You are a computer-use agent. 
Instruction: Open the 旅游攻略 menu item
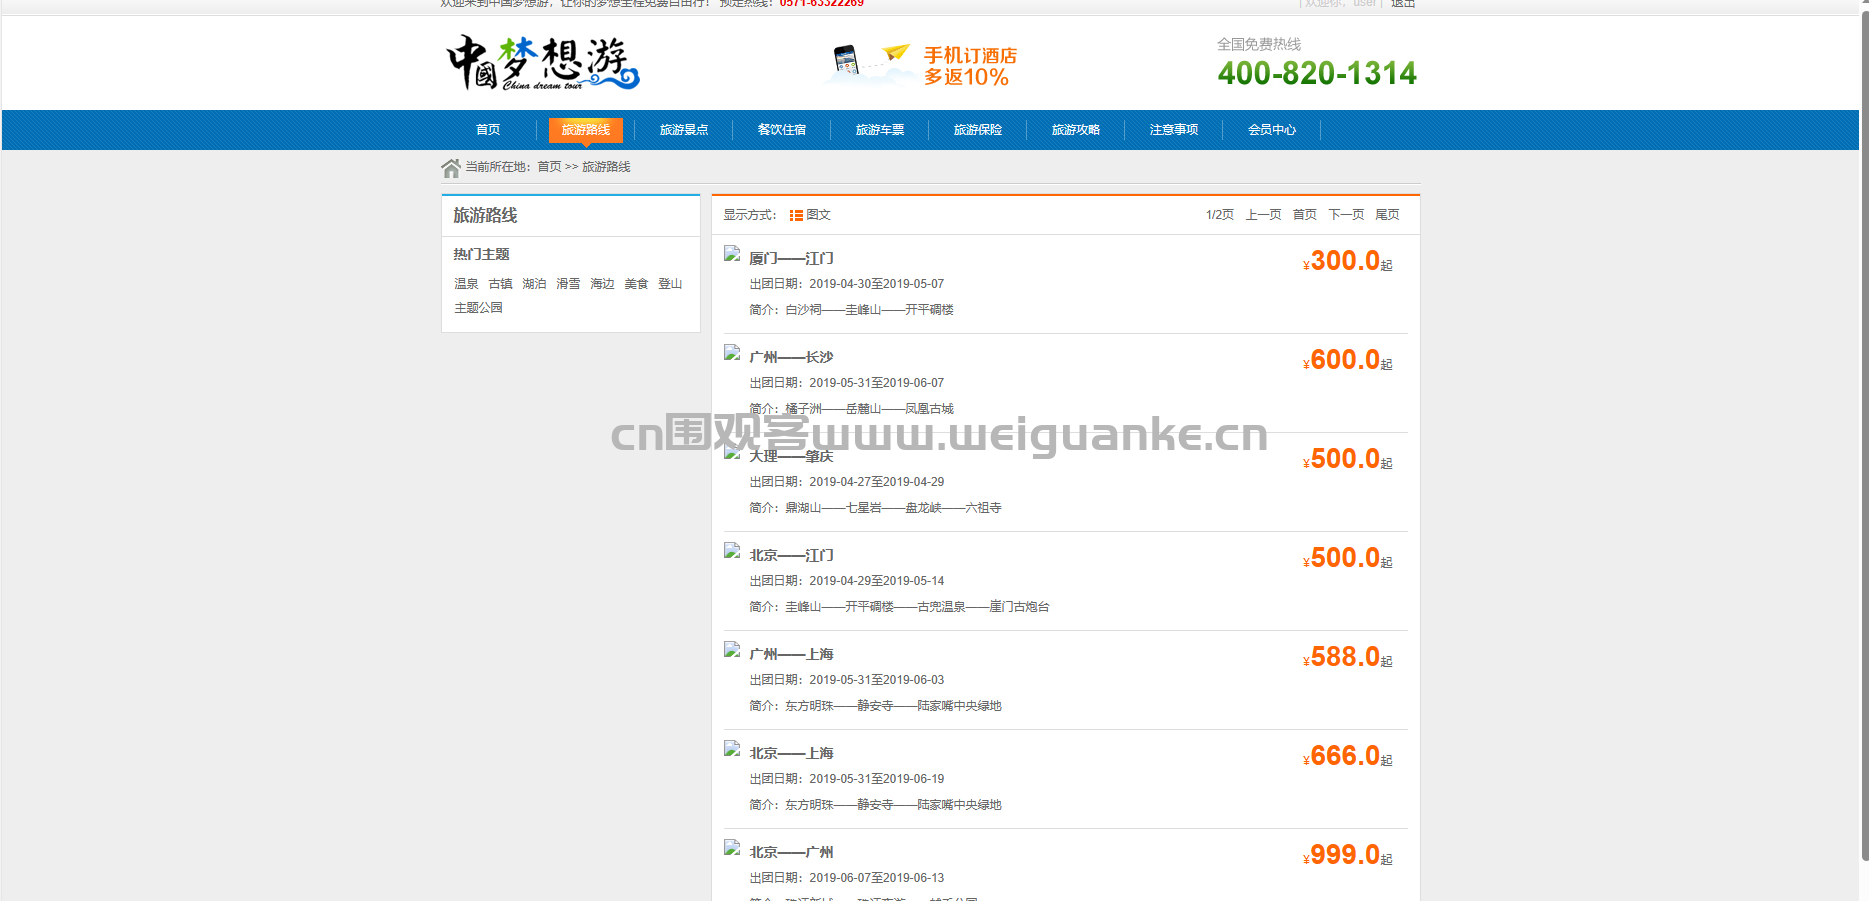point(1076,130)
